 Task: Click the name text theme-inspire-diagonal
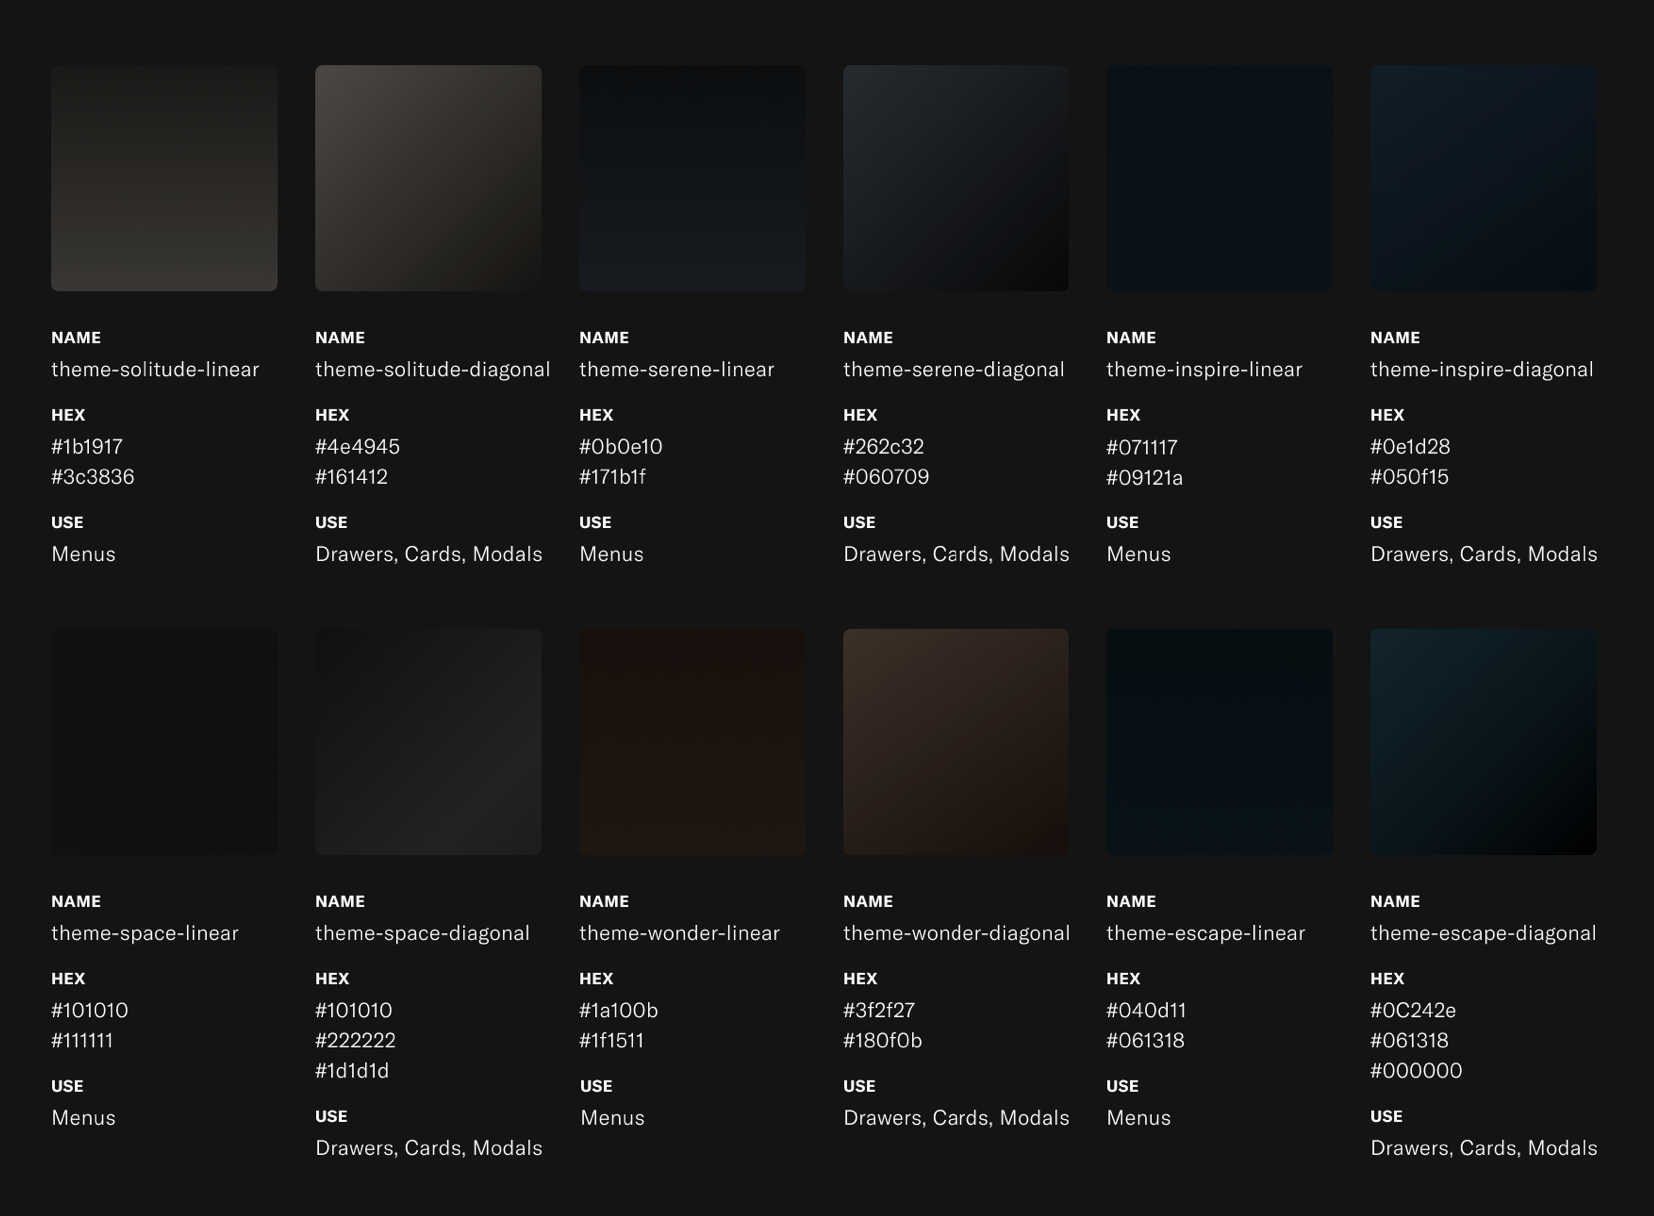1482,369
